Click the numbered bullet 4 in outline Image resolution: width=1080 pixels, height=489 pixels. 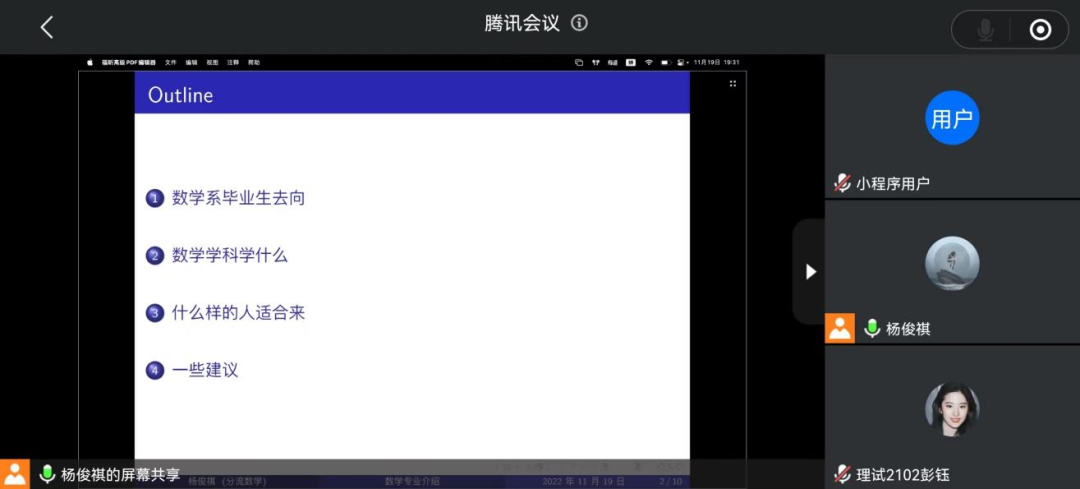point(155,371)
